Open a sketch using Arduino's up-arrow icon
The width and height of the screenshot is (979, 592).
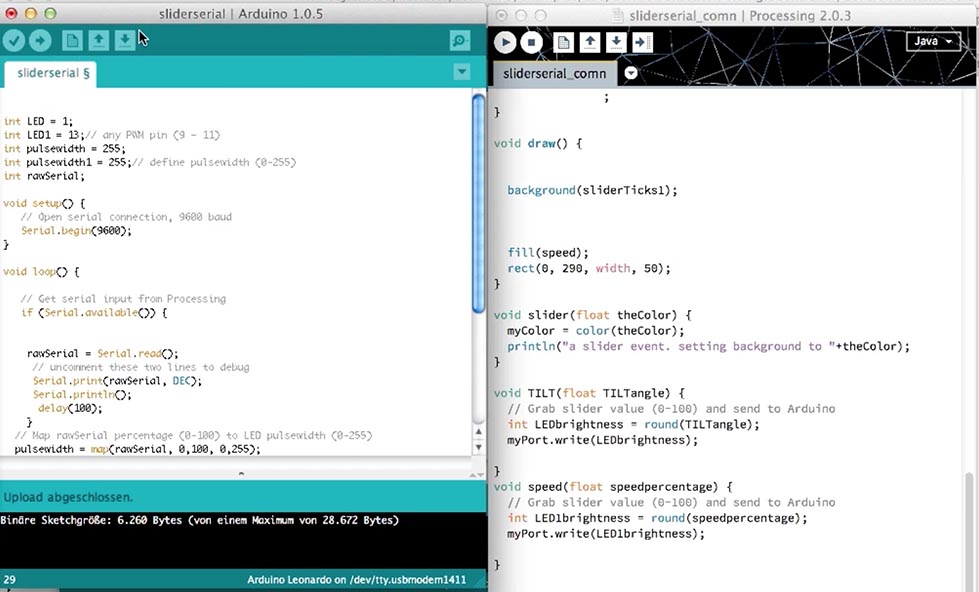pyautogui.click(x=99, y=41)
